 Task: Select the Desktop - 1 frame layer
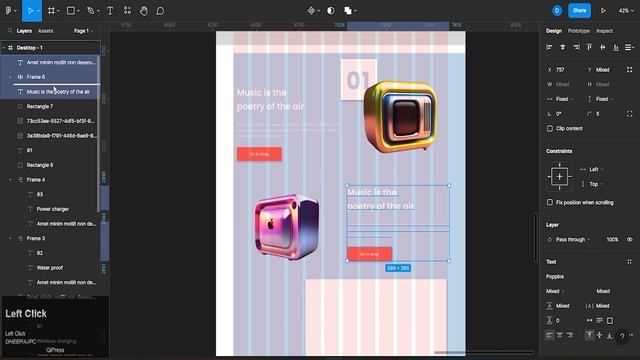pos(51,48)
